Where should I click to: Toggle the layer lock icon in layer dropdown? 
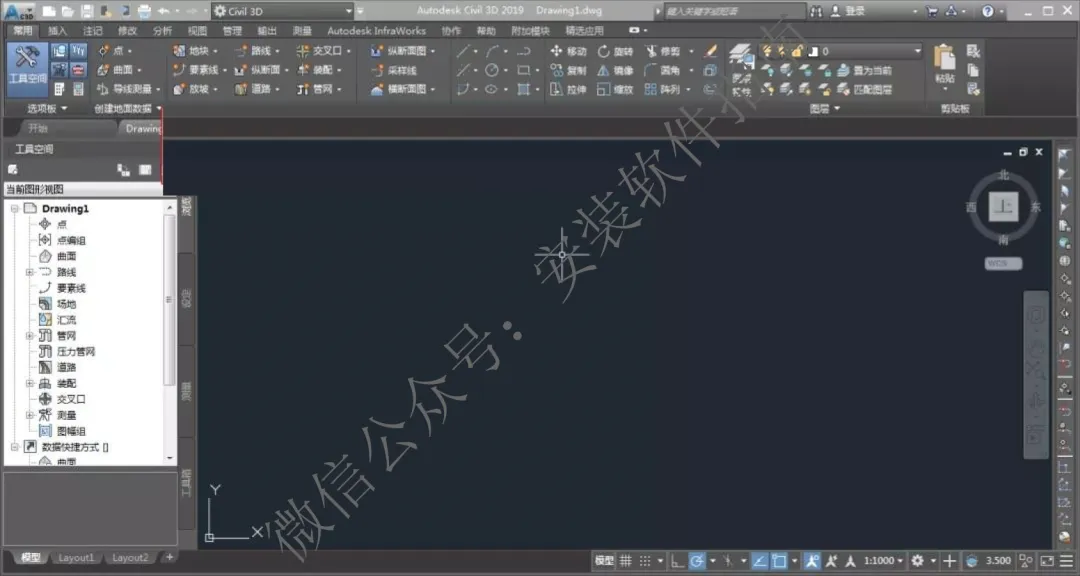(x=797, y=51)
